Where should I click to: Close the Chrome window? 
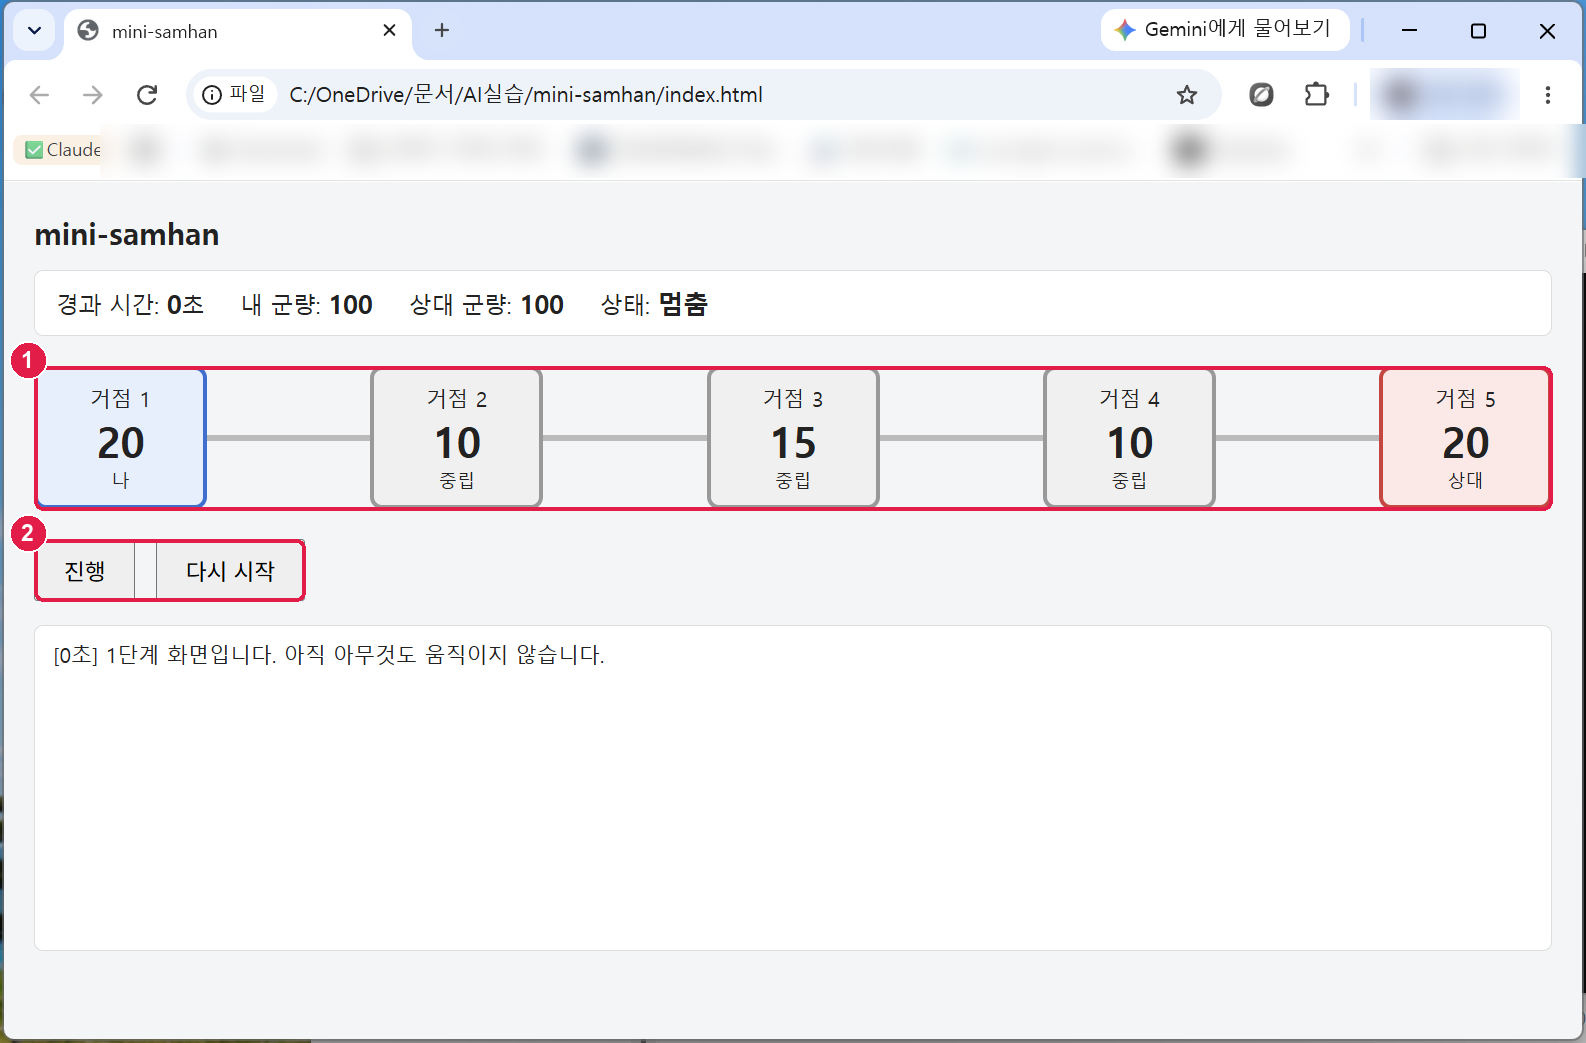(1547, 31)
